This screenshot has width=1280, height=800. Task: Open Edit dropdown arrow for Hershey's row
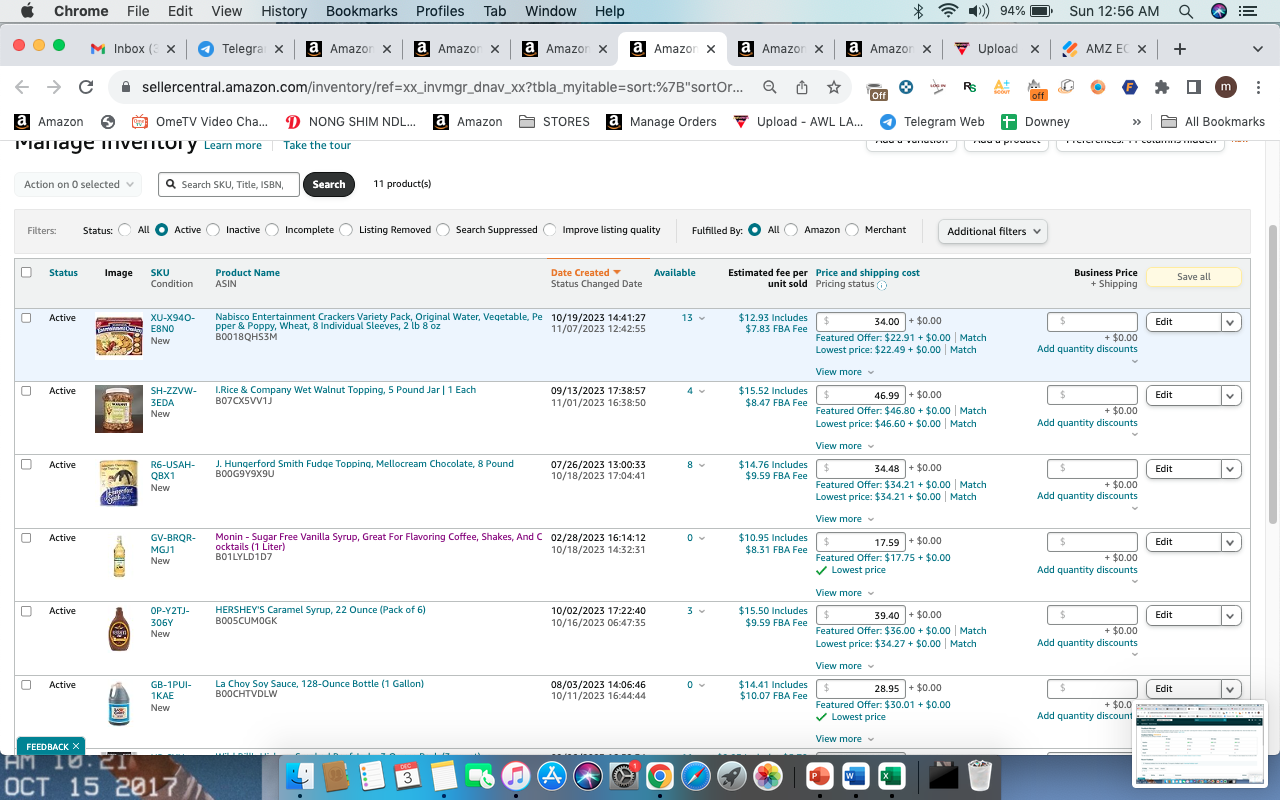click(1231, 615)
